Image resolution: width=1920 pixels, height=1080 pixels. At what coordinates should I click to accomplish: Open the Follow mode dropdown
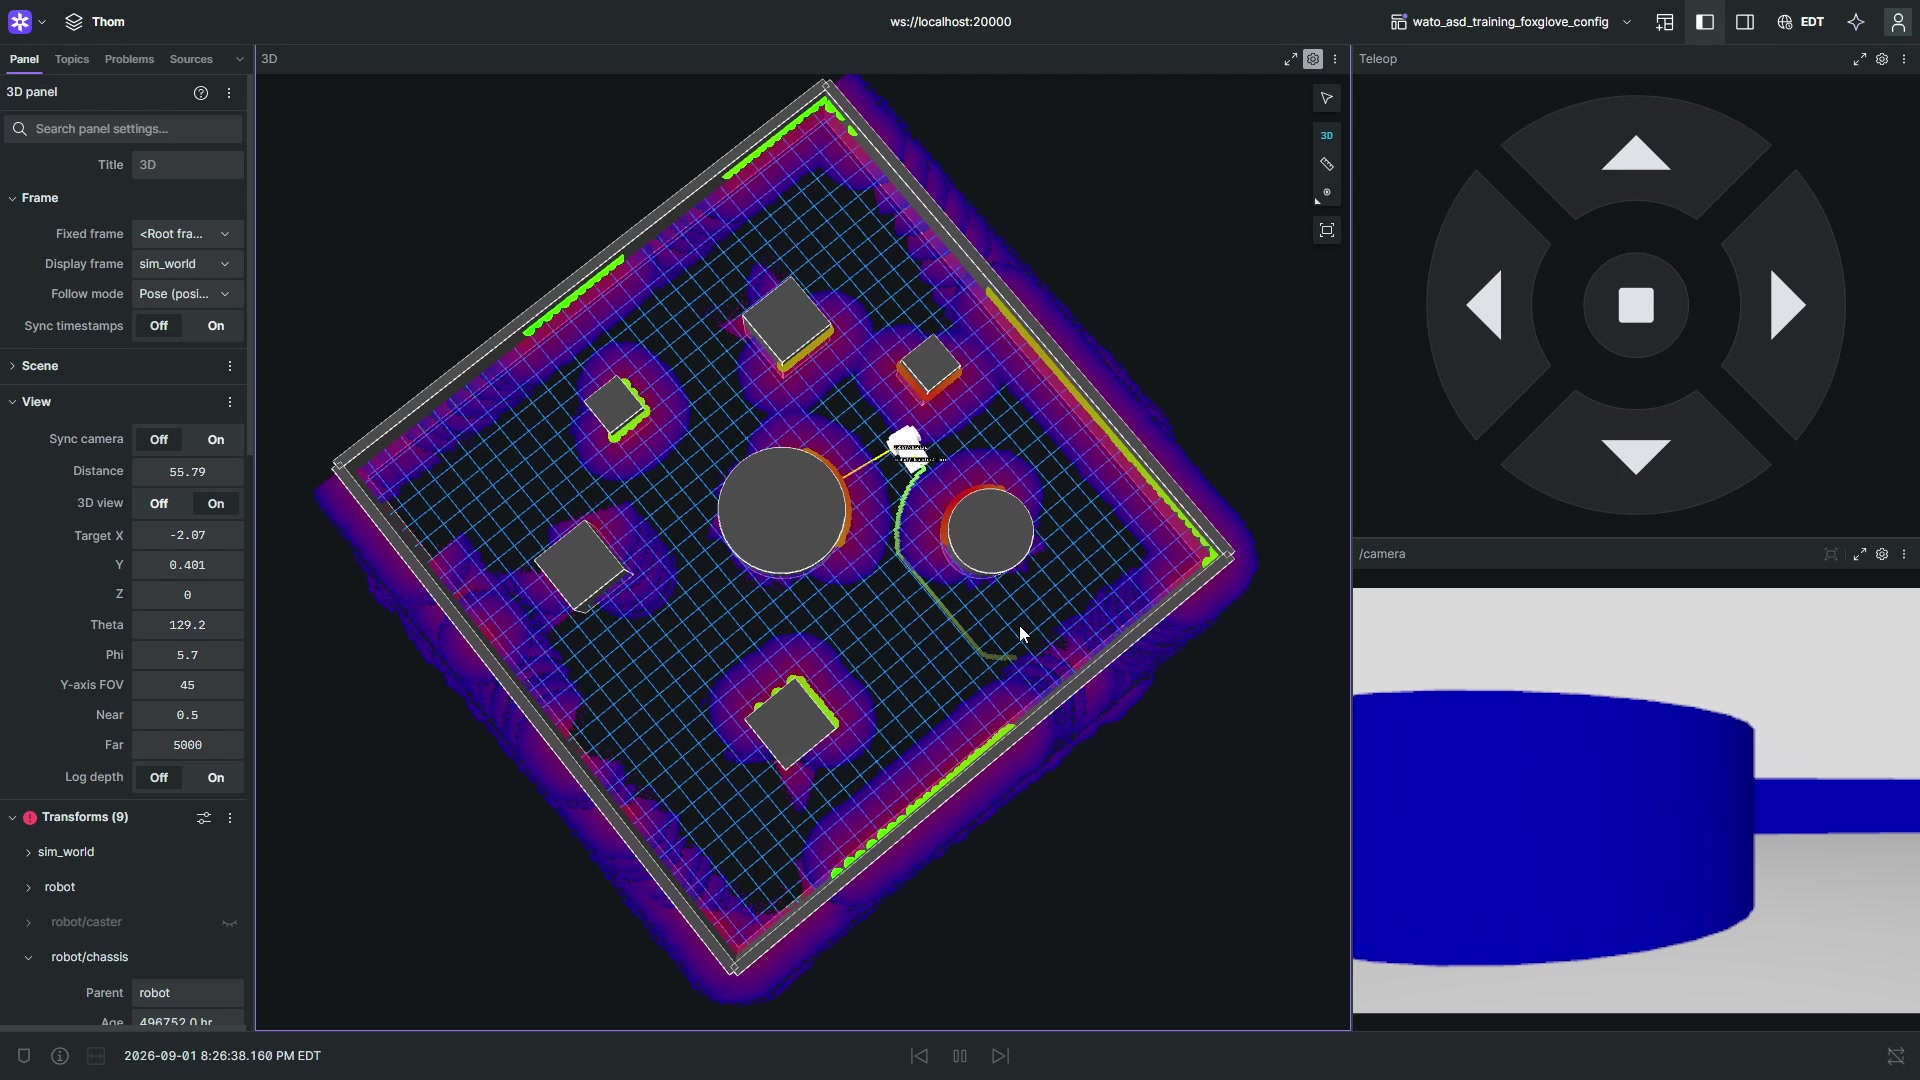click(187, 294)
